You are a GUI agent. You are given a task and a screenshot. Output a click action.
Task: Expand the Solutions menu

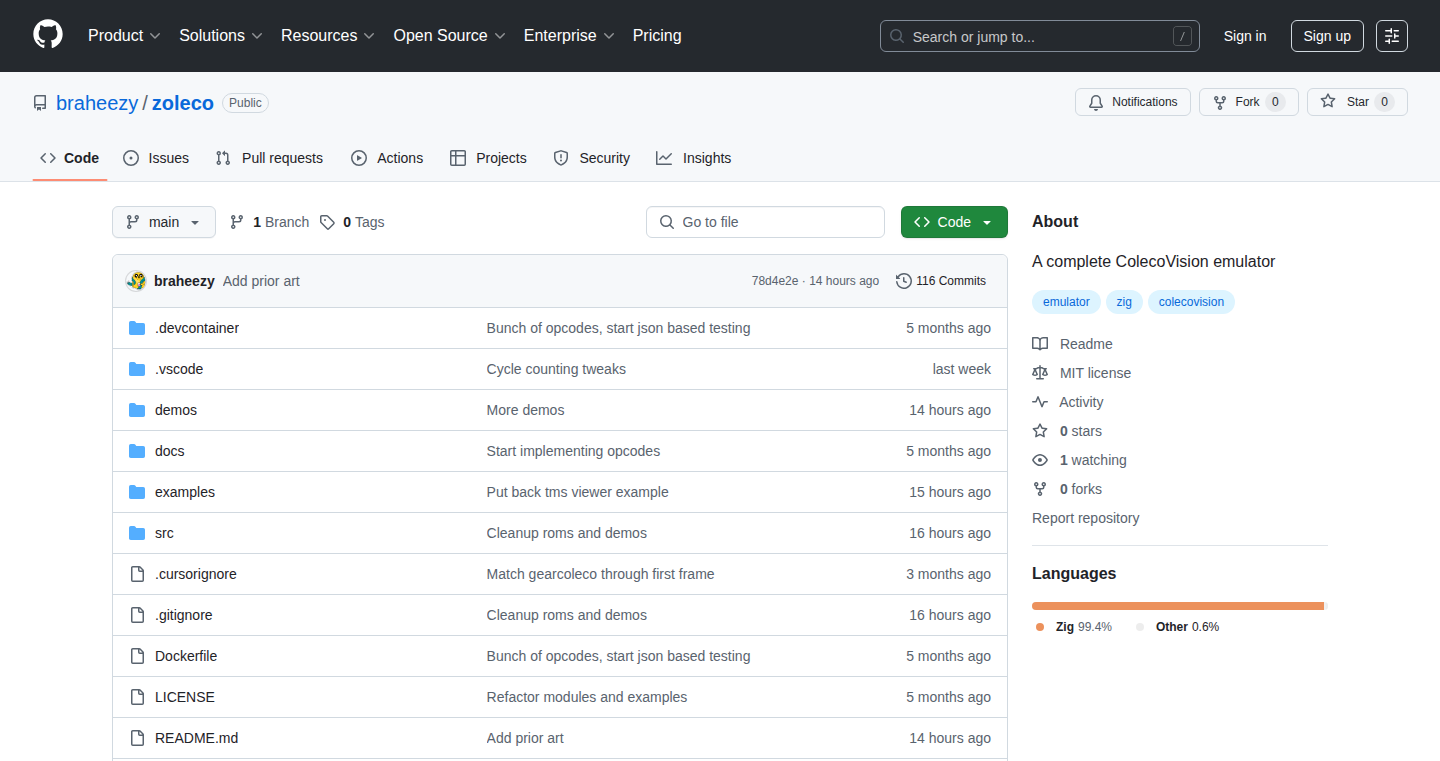pyautogui.click(x=221, y=36)
